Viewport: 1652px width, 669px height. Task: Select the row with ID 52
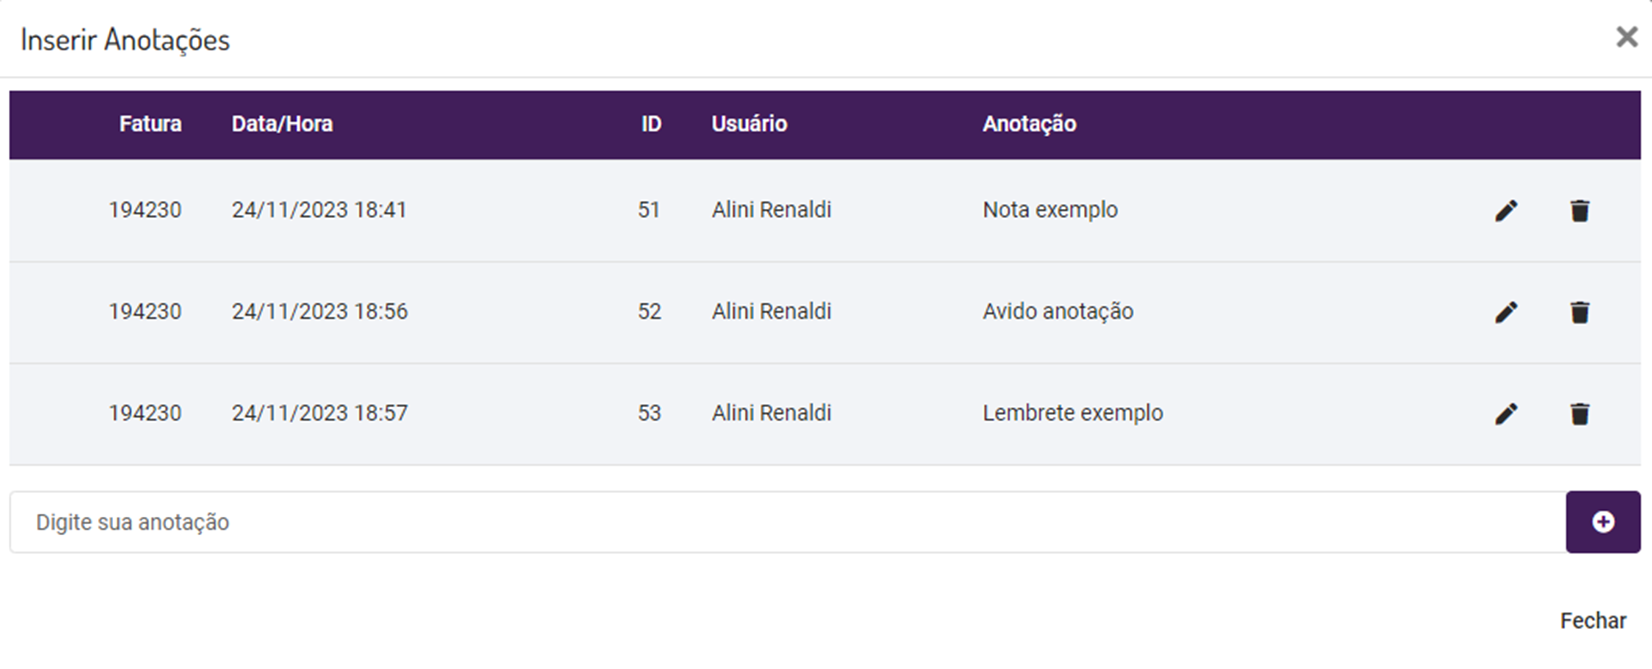click(649, 312)
